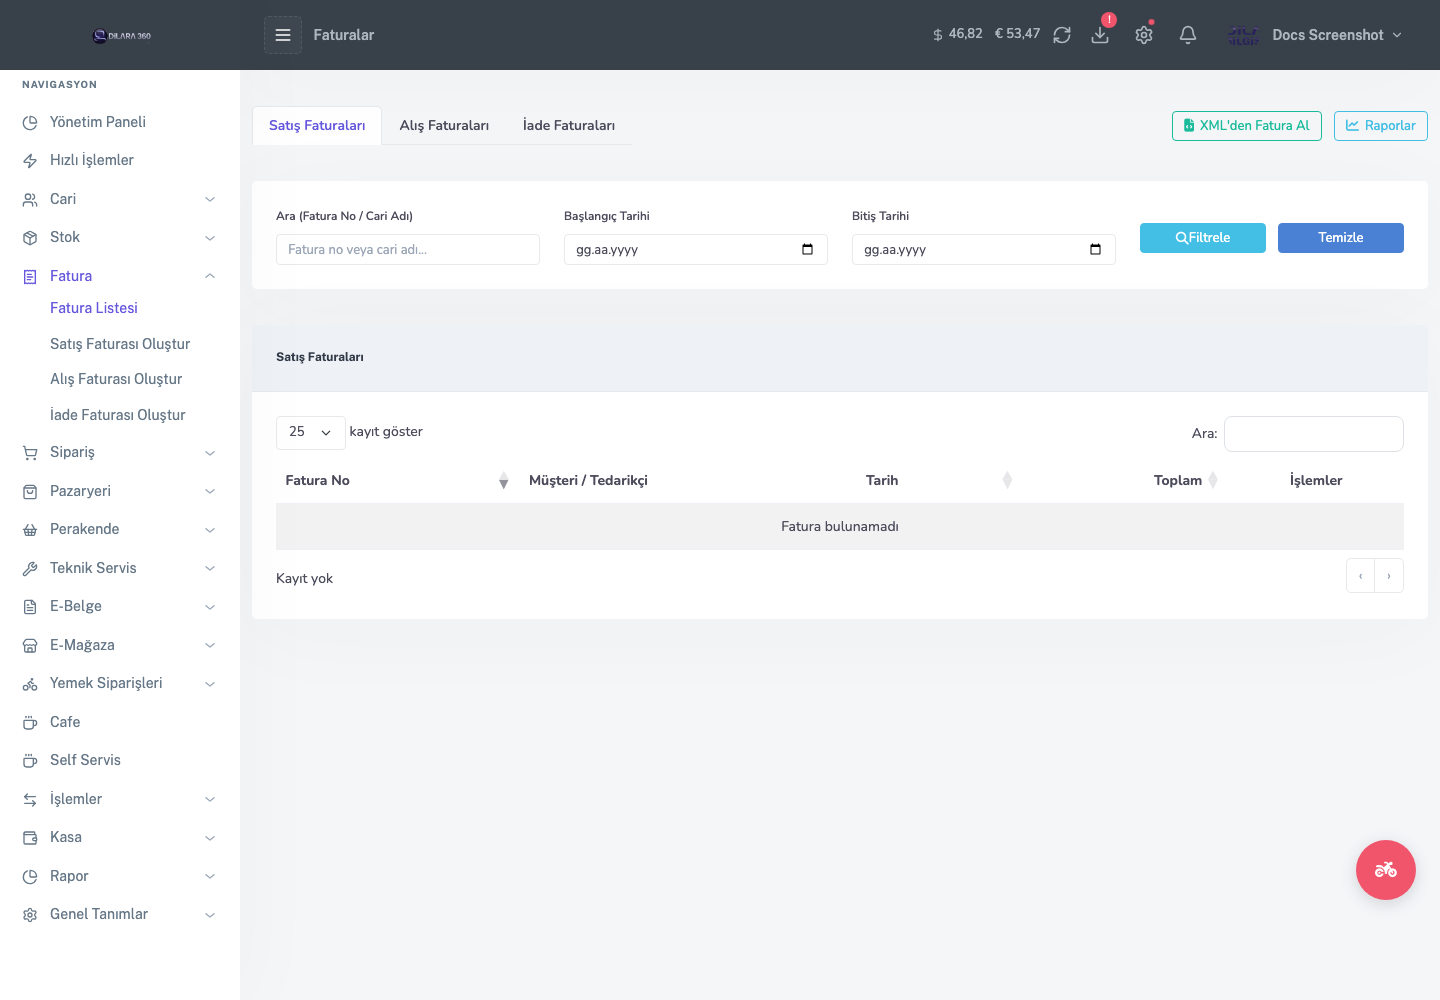Focus the table Ara search box
Screen dimensions: 1440x1000
coord(1314,434)
